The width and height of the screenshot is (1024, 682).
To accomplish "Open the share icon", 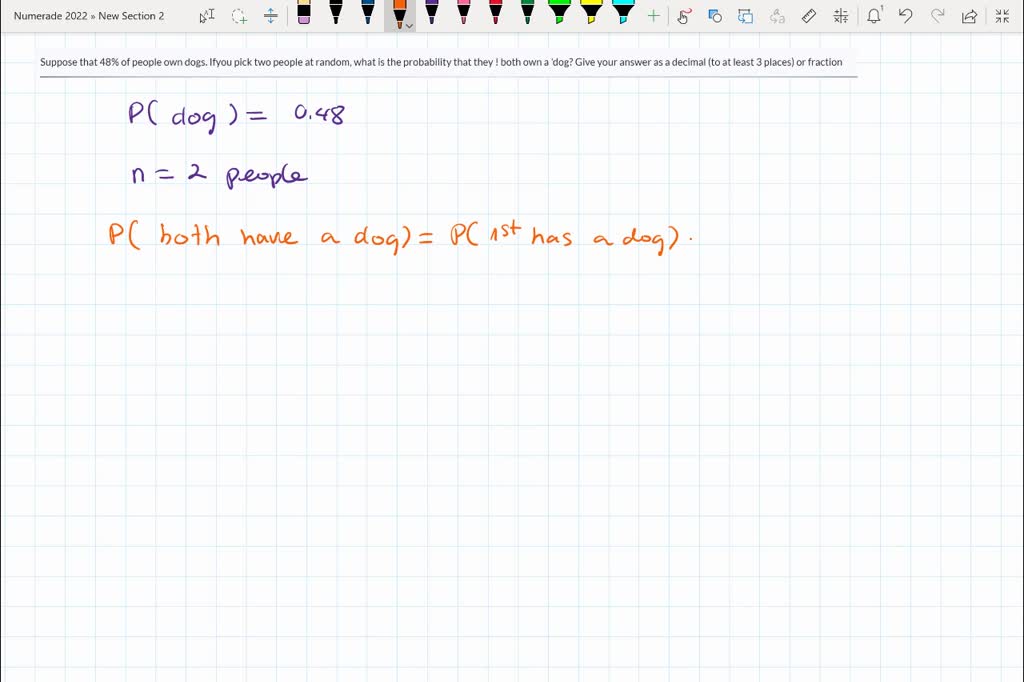I will 968,16.
